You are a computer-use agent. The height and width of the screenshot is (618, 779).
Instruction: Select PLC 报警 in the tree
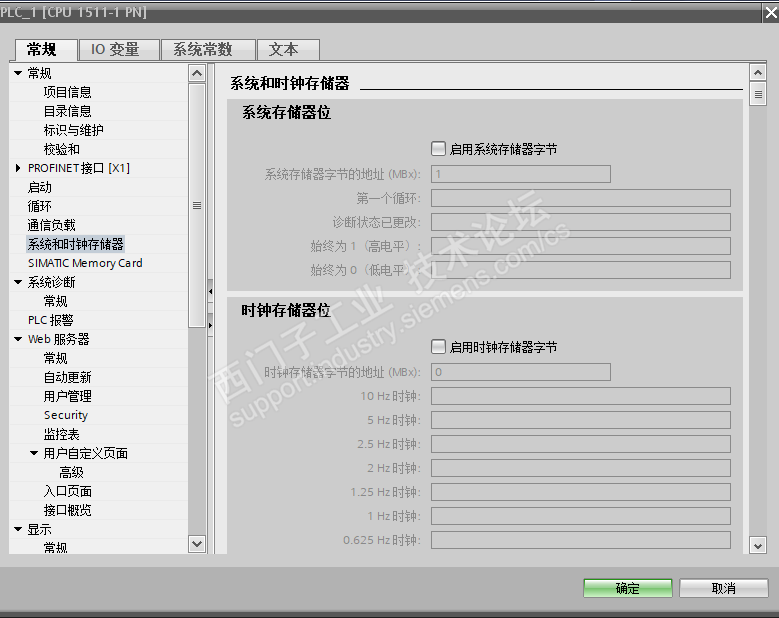[51, 320]
